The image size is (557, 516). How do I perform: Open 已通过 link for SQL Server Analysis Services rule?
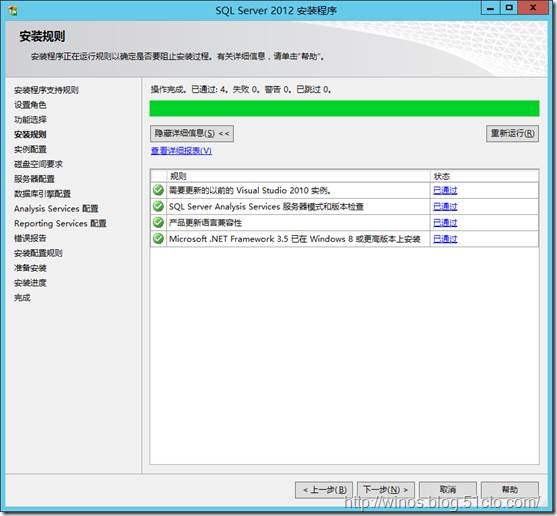[x=445, y=207]
